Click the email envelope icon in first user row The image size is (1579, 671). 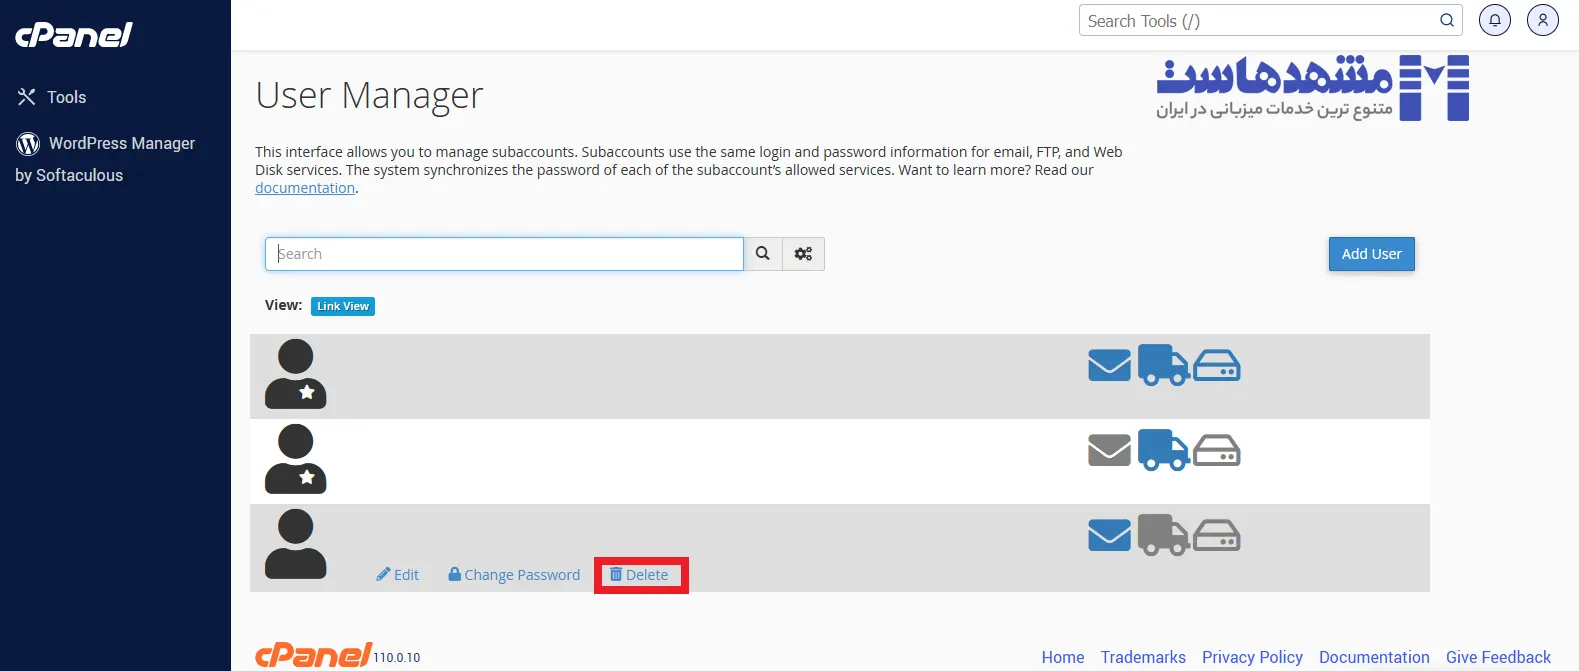[x=1109, y=366]
